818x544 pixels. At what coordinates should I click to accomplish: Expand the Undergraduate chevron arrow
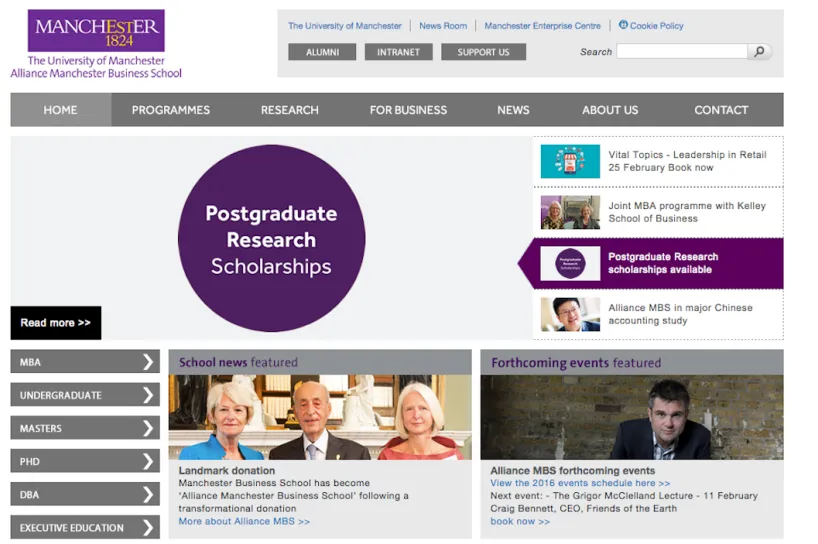148,395
